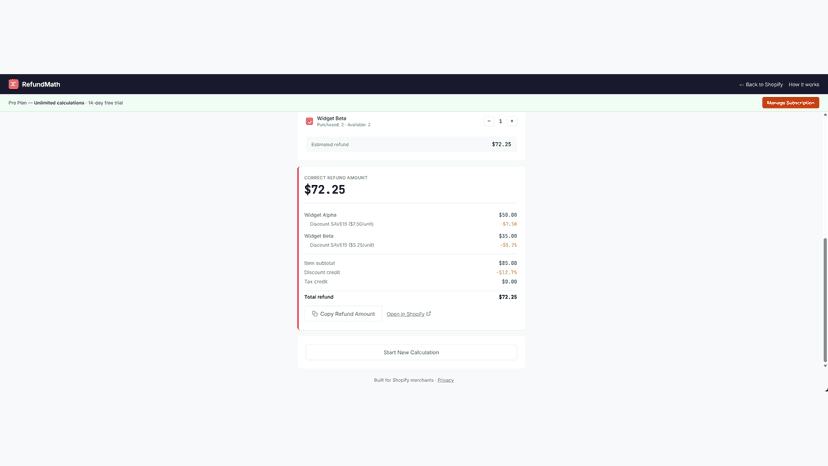Image resolution: width=828 pixels, height=466 pixels.
Task: Click the CORRECT REFUND AMOUNT heading
Action: pos(336,178)
